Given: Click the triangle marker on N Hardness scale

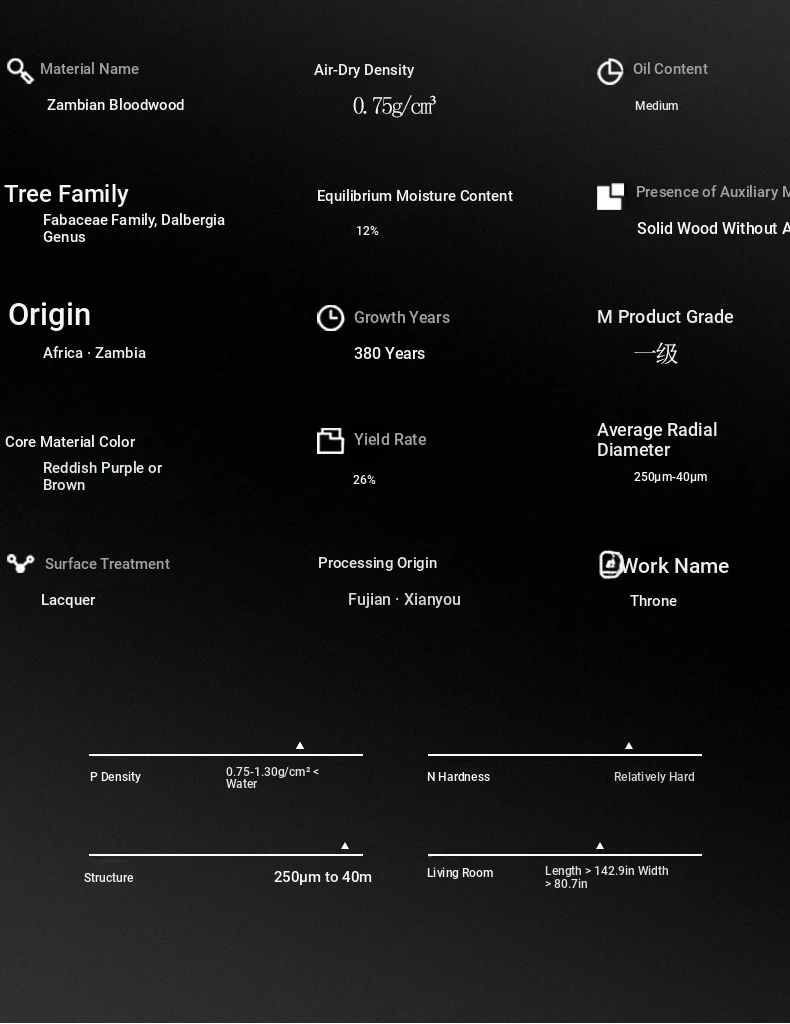Looking at the screenshot, I should (x=629, y=746).
